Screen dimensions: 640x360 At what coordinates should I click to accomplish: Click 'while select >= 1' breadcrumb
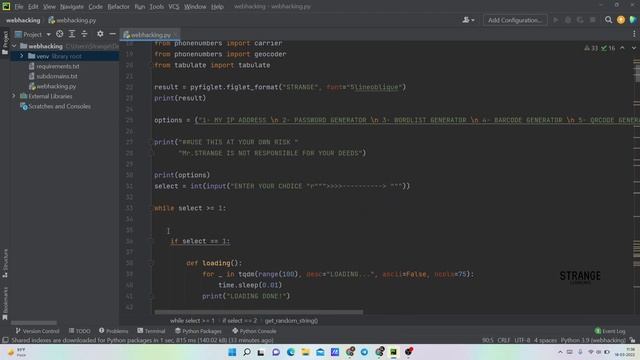pos(192,320)
